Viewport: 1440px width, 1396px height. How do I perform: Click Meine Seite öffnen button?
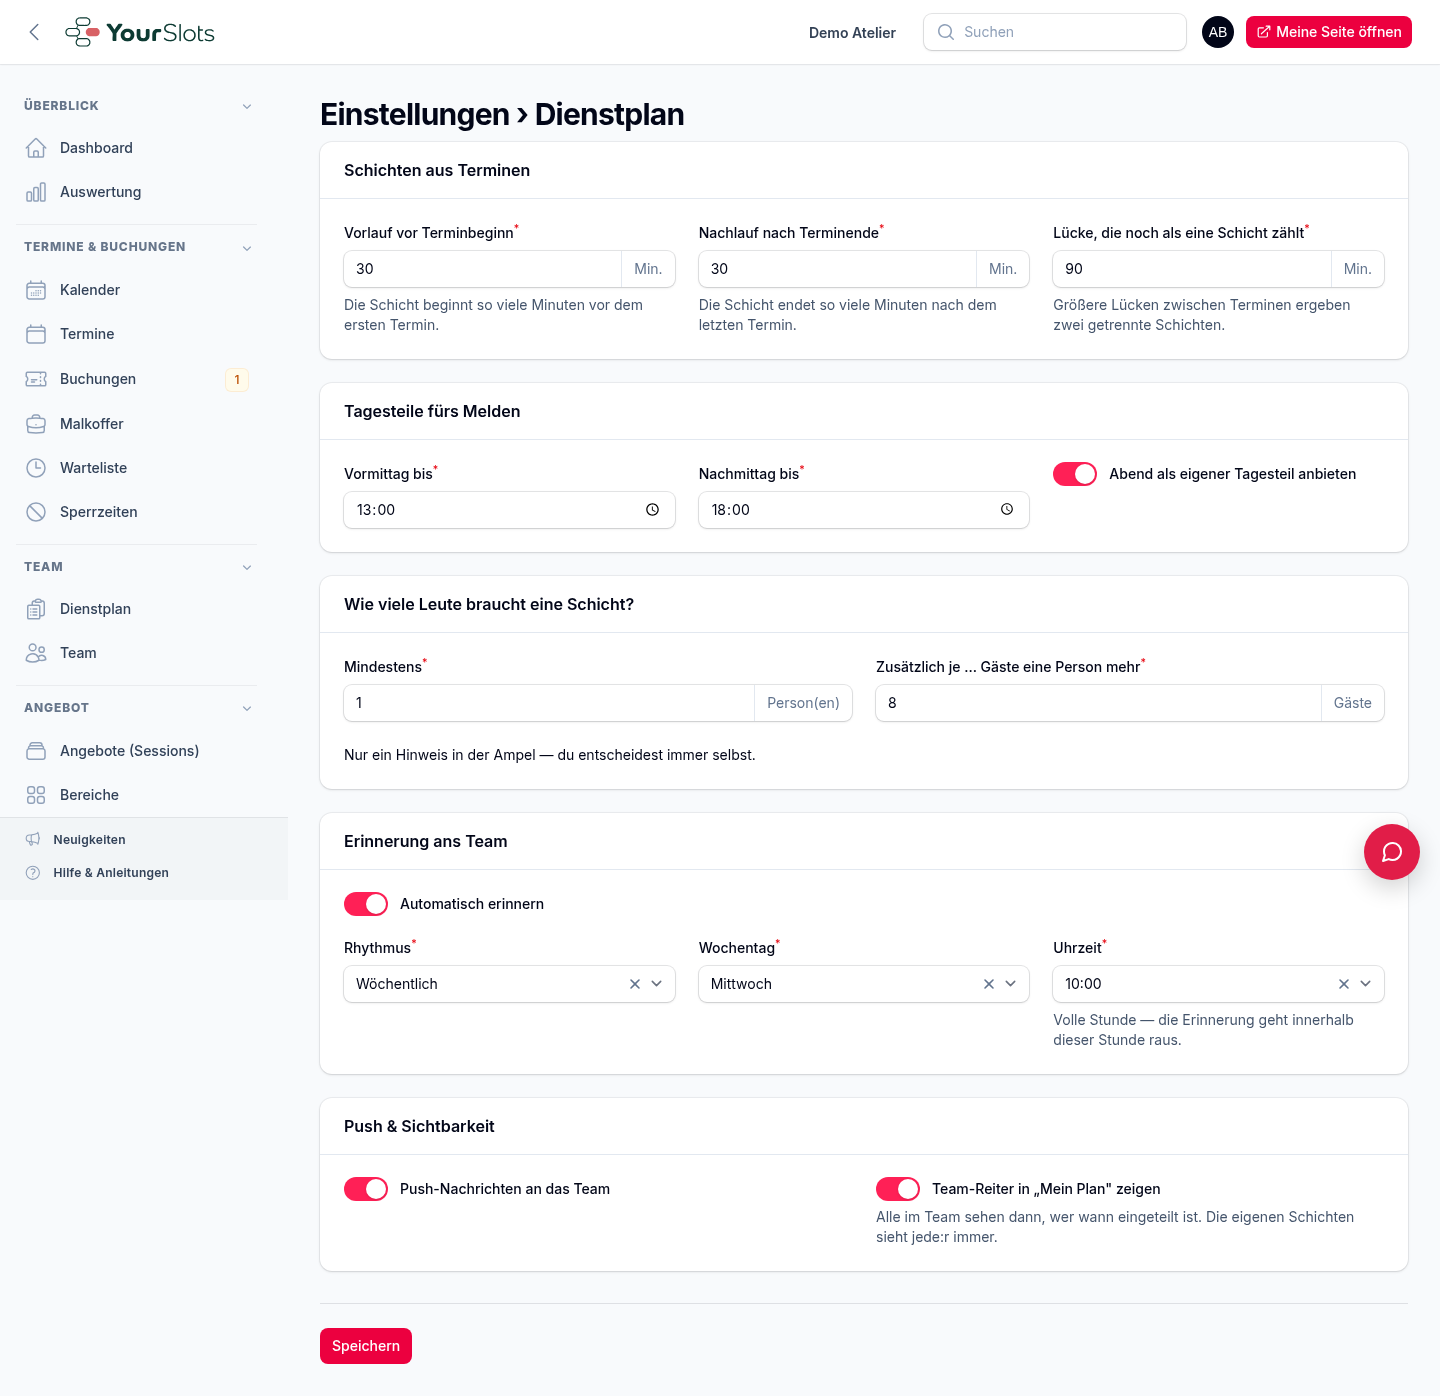click(1329, 32)
